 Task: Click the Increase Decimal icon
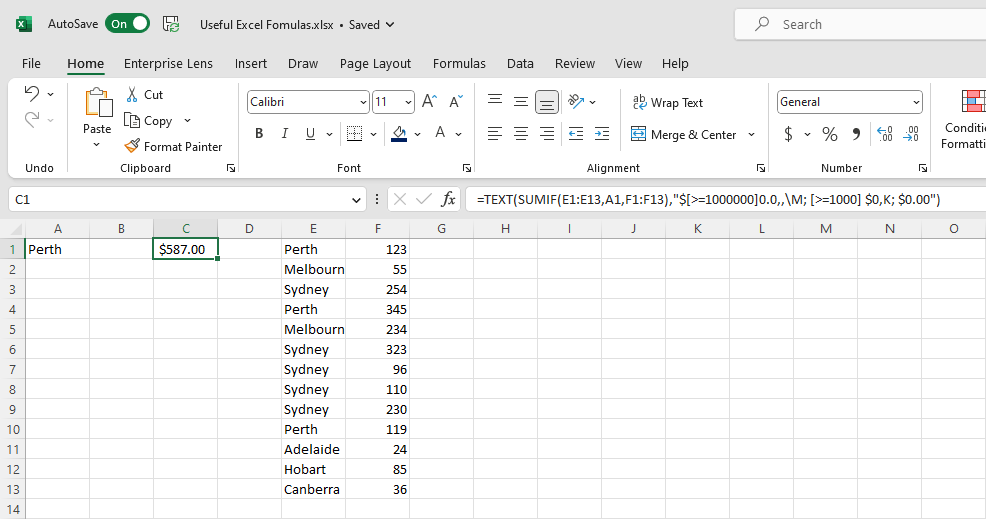[x=884, y=134]
